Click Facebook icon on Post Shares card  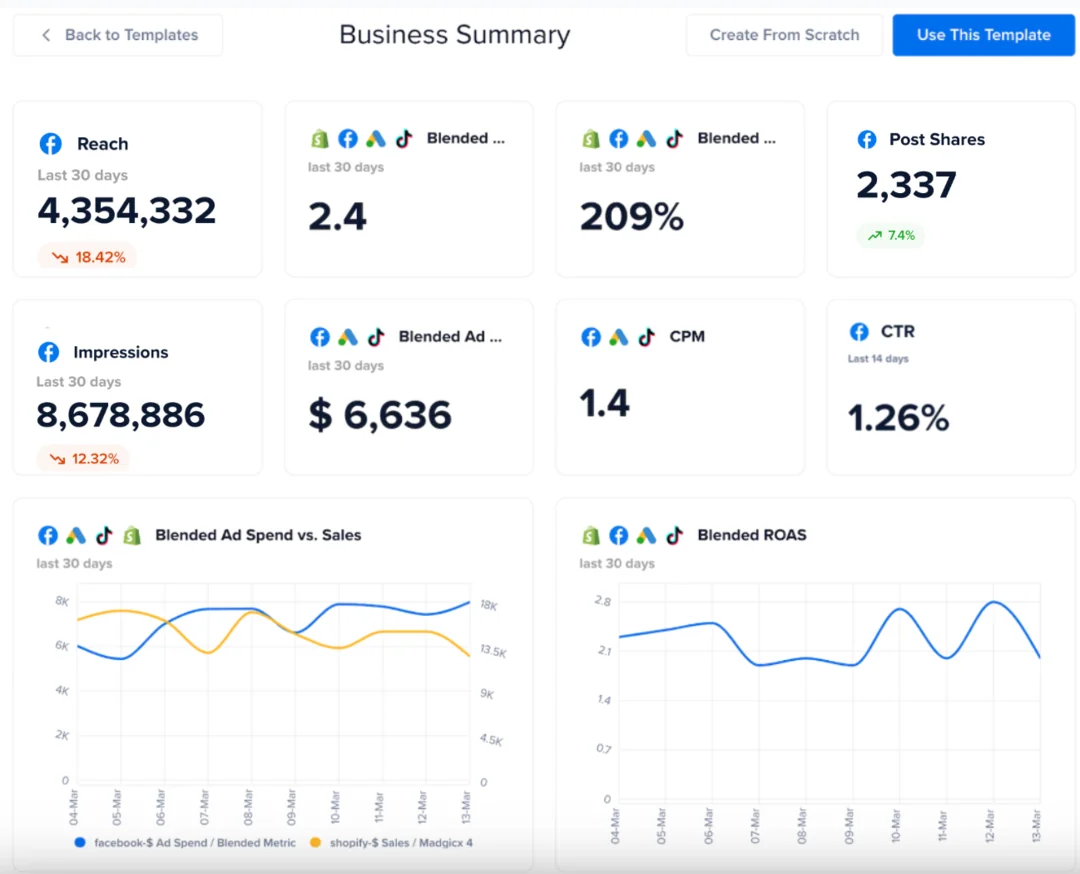click(x=867, y=140)
